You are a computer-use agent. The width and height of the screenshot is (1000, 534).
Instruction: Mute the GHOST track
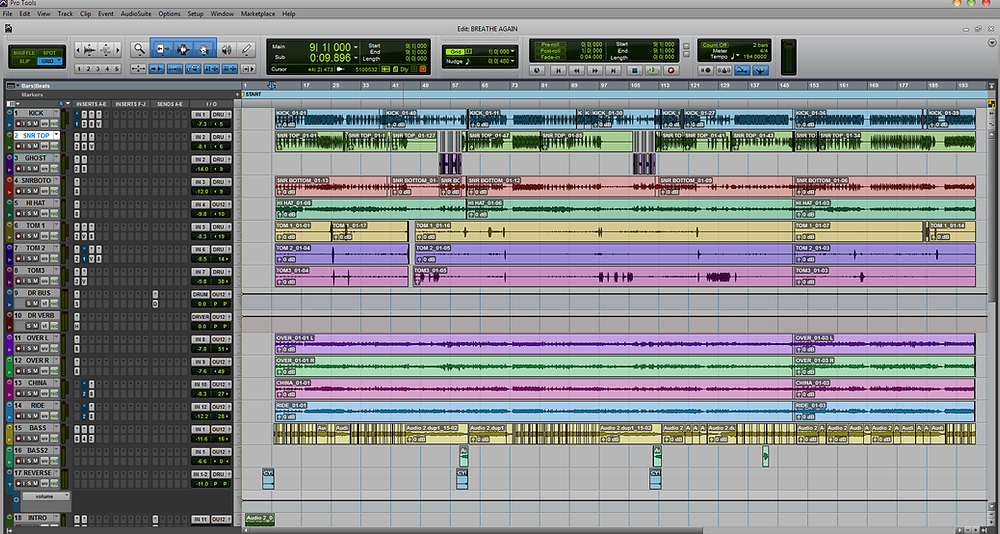pyautogui.click(x=35, y=168)
